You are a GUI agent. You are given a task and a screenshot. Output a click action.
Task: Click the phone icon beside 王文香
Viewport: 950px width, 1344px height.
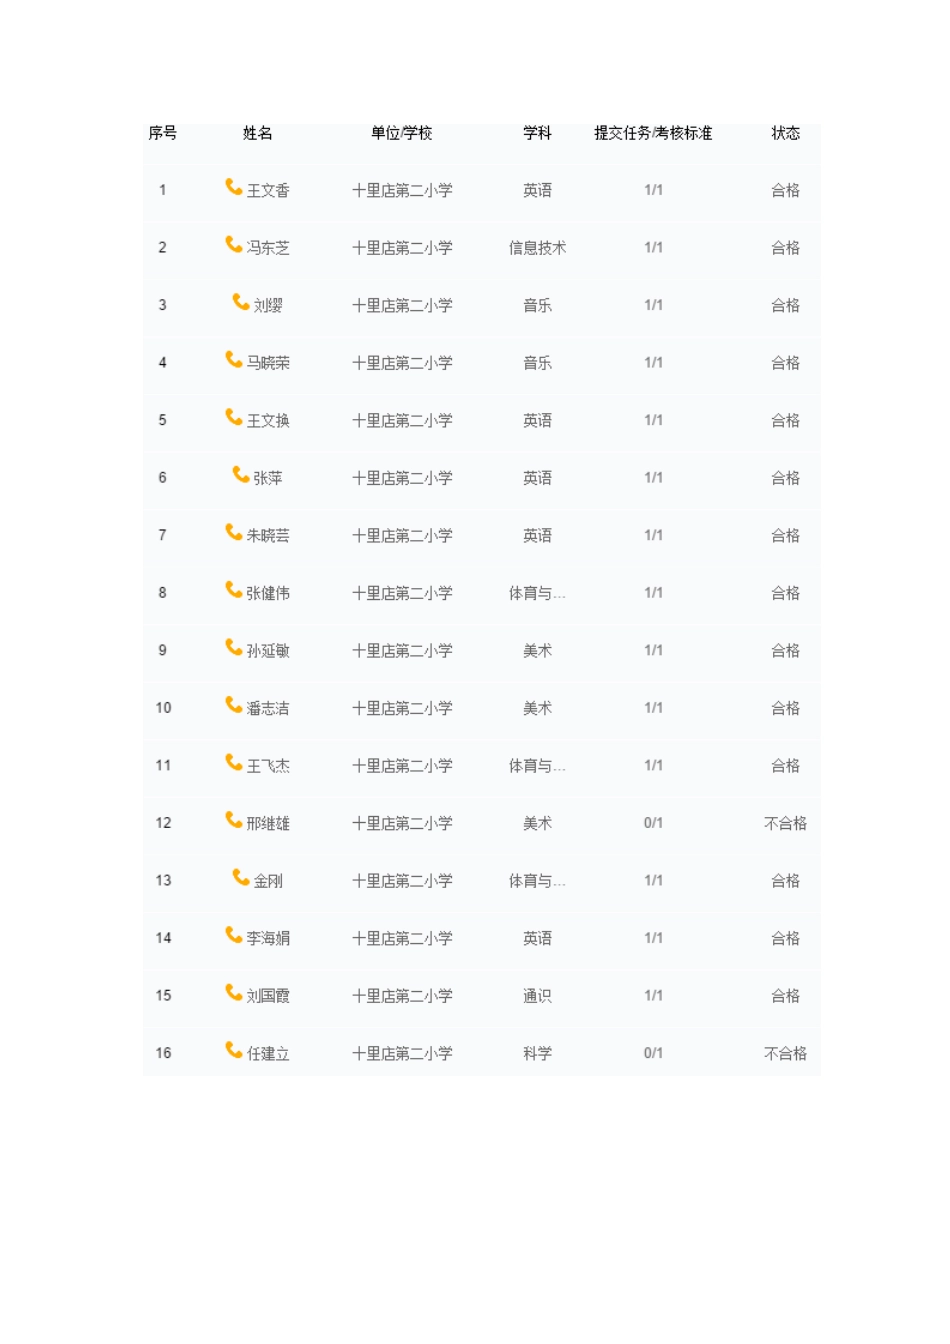(x=234, y=187)
